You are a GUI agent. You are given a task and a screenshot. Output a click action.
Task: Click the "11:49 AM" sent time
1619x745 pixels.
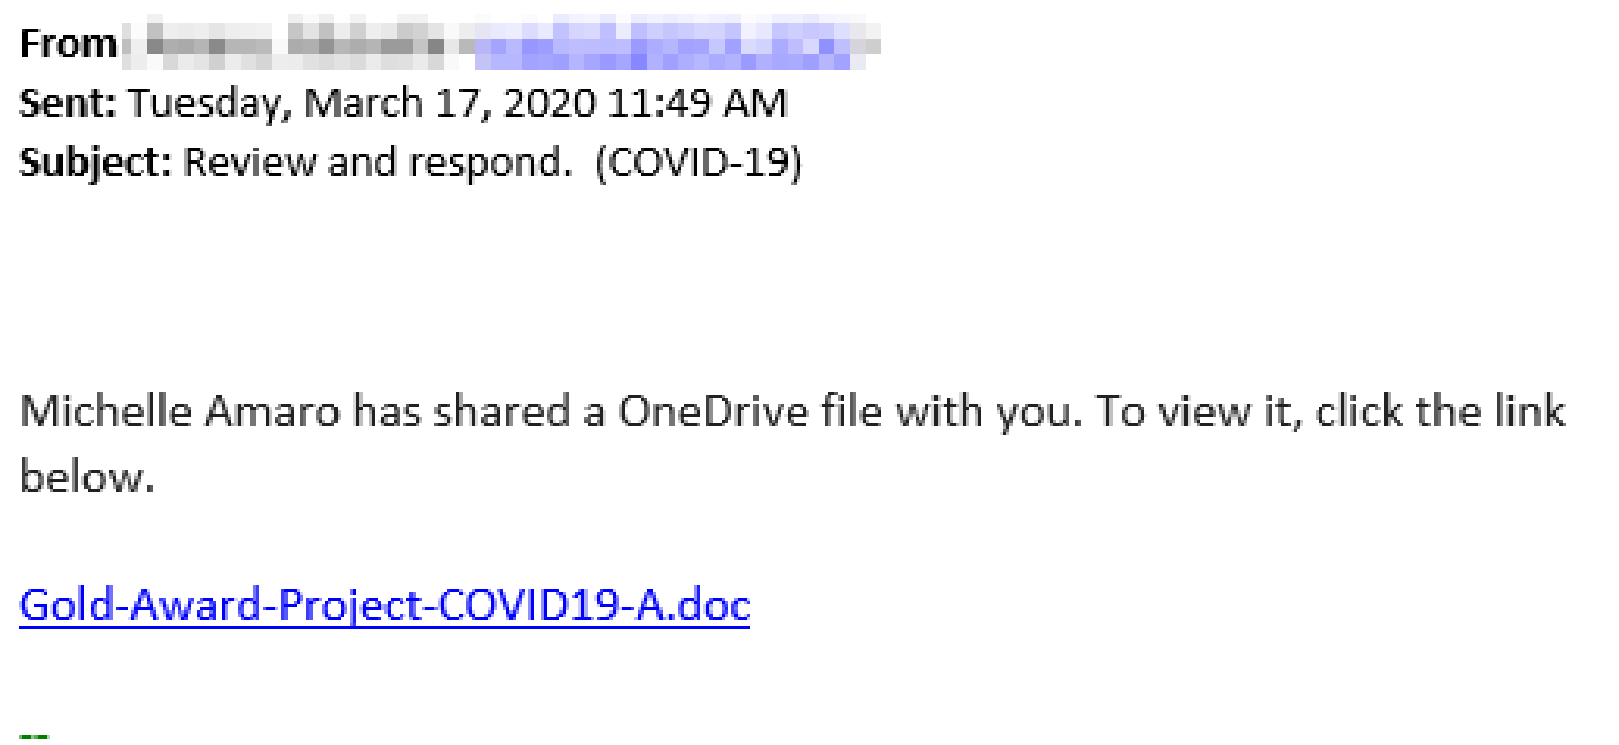[x=697, y=103]
